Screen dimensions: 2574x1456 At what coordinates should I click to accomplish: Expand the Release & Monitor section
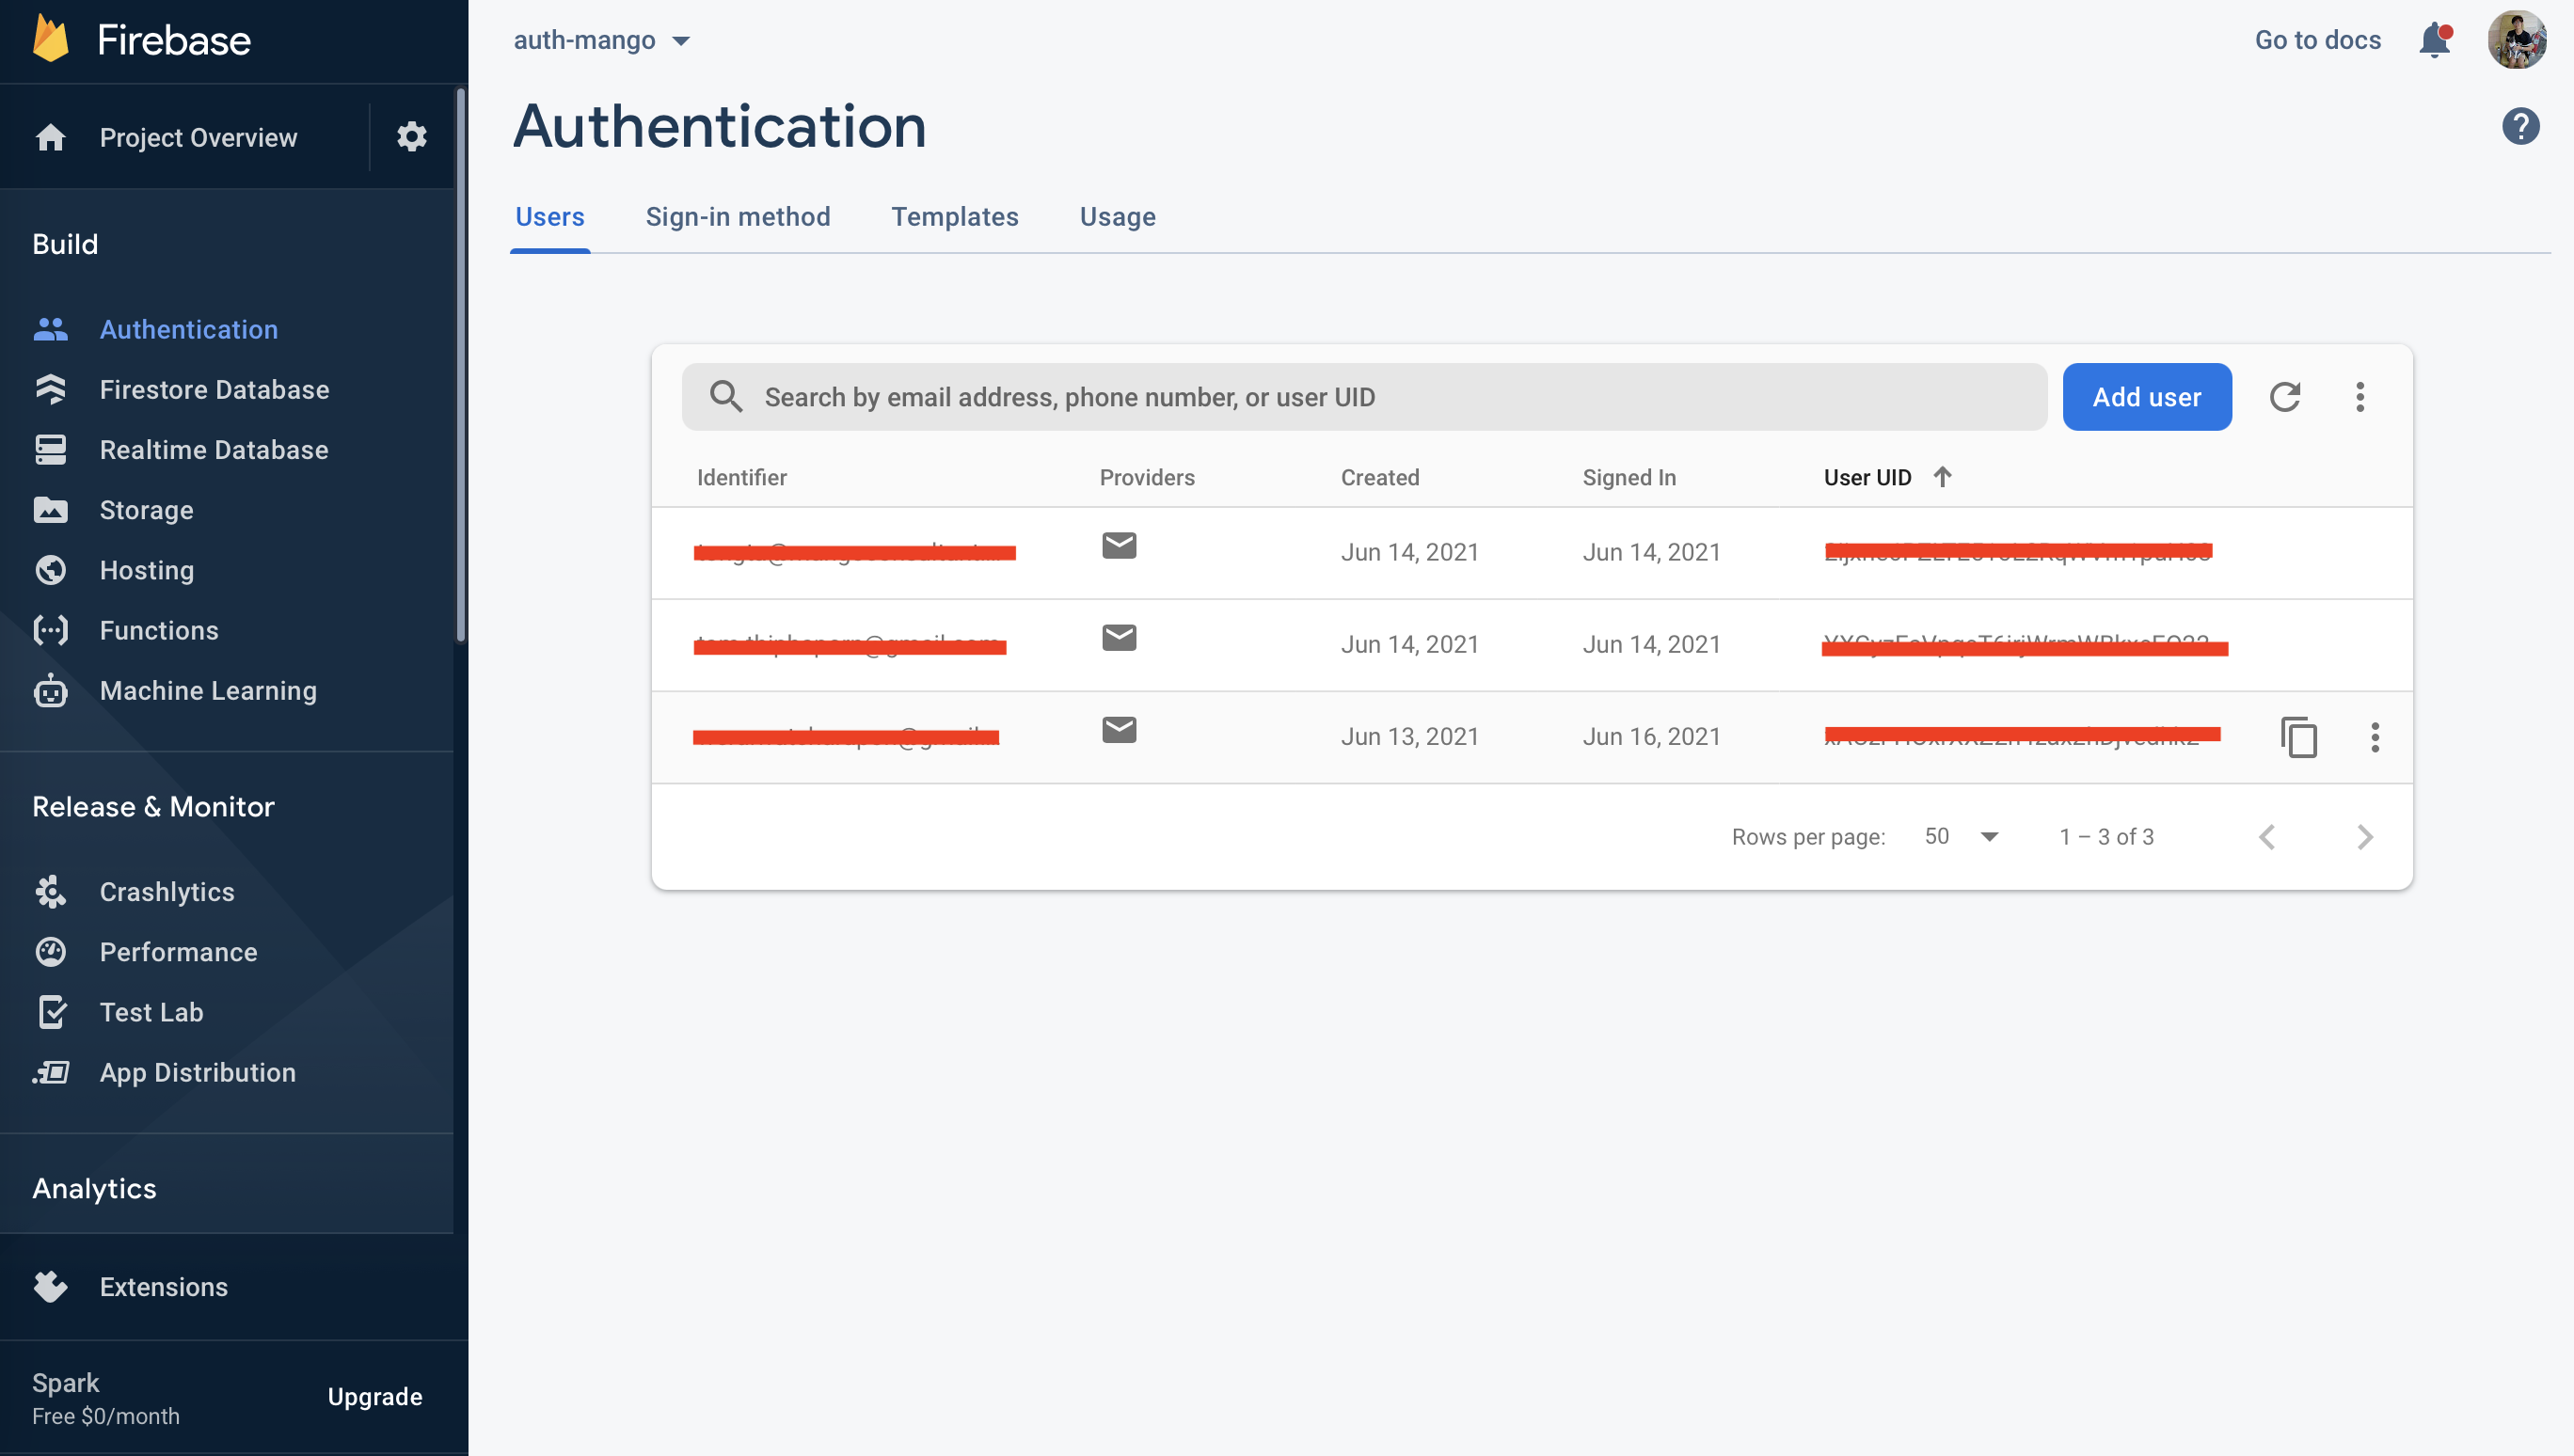click(153, 806)
